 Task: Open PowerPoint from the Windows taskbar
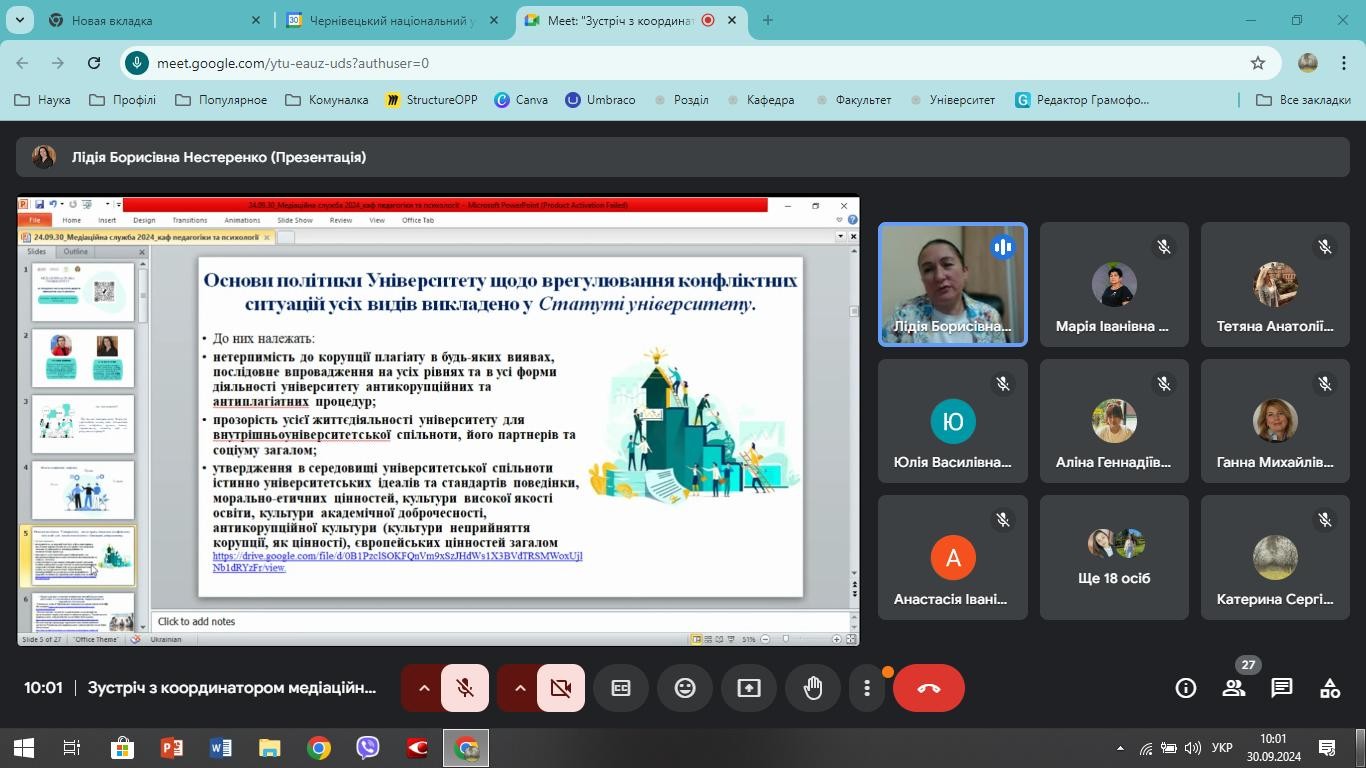(x=172, y=748)
